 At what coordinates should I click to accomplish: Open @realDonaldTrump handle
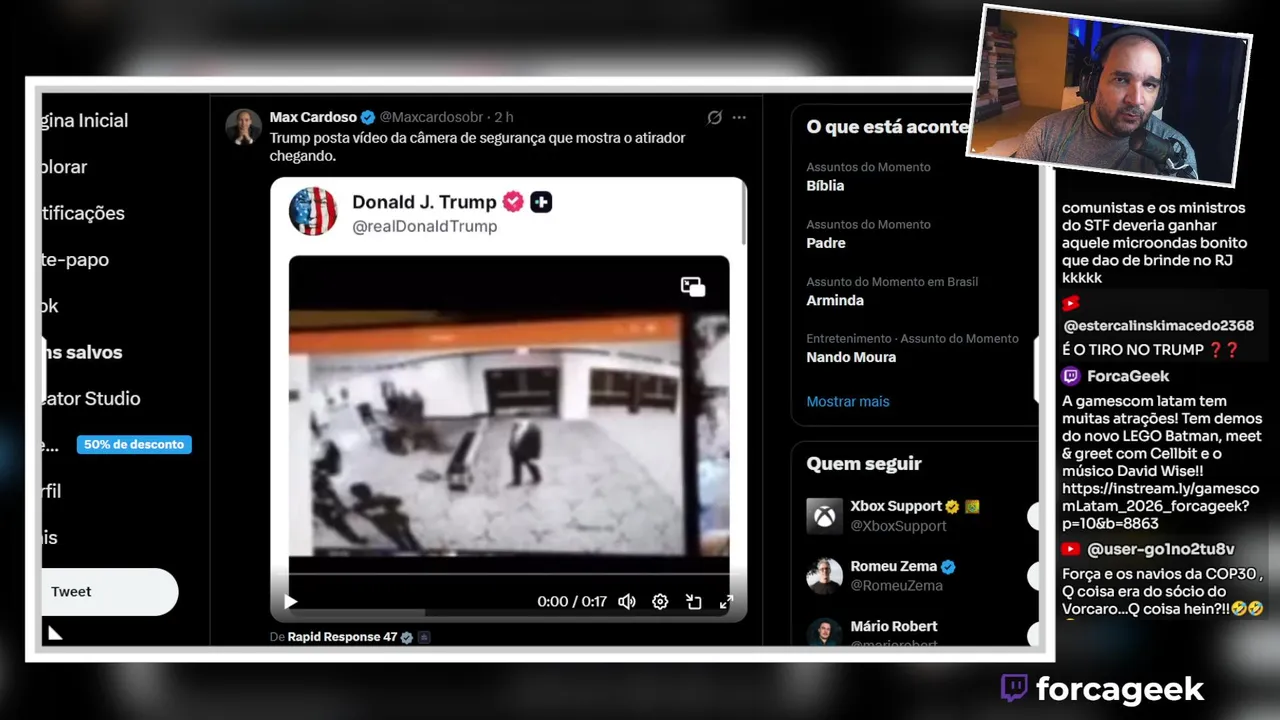click(x=424, y=226)
